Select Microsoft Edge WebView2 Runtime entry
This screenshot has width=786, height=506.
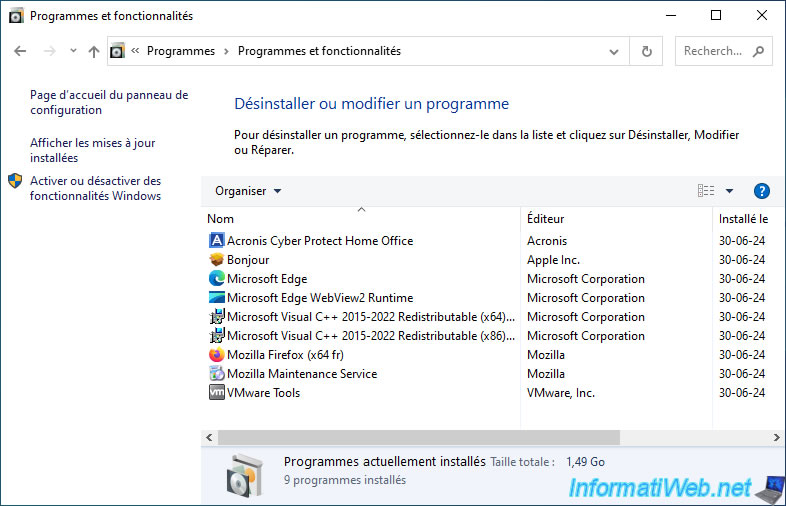[320, 298]
